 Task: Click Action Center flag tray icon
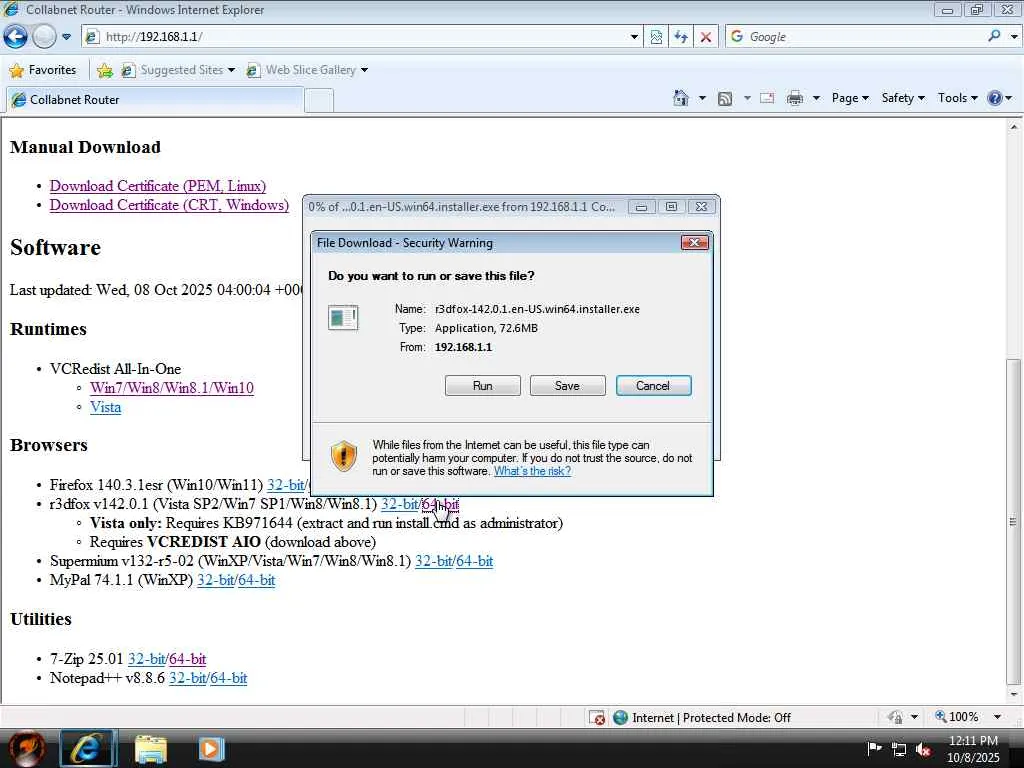tap(874, 749)
